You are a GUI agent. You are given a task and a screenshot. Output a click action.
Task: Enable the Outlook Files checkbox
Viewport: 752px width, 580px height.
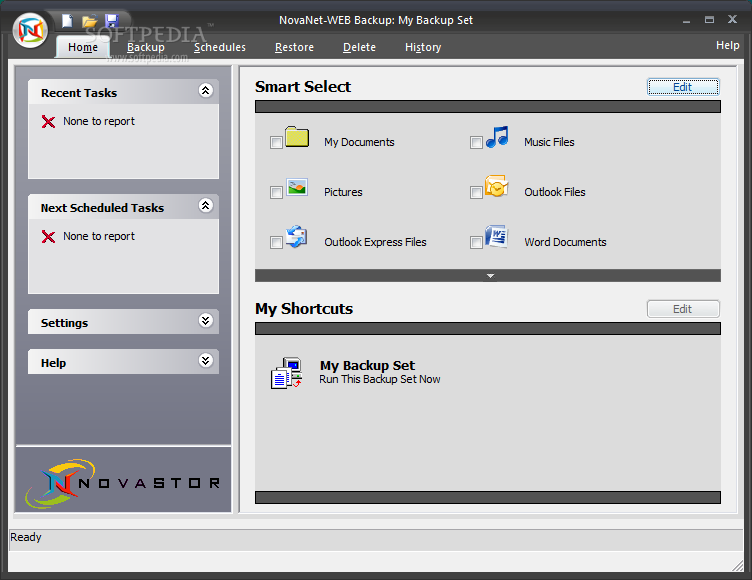click(x=476, y=192)
